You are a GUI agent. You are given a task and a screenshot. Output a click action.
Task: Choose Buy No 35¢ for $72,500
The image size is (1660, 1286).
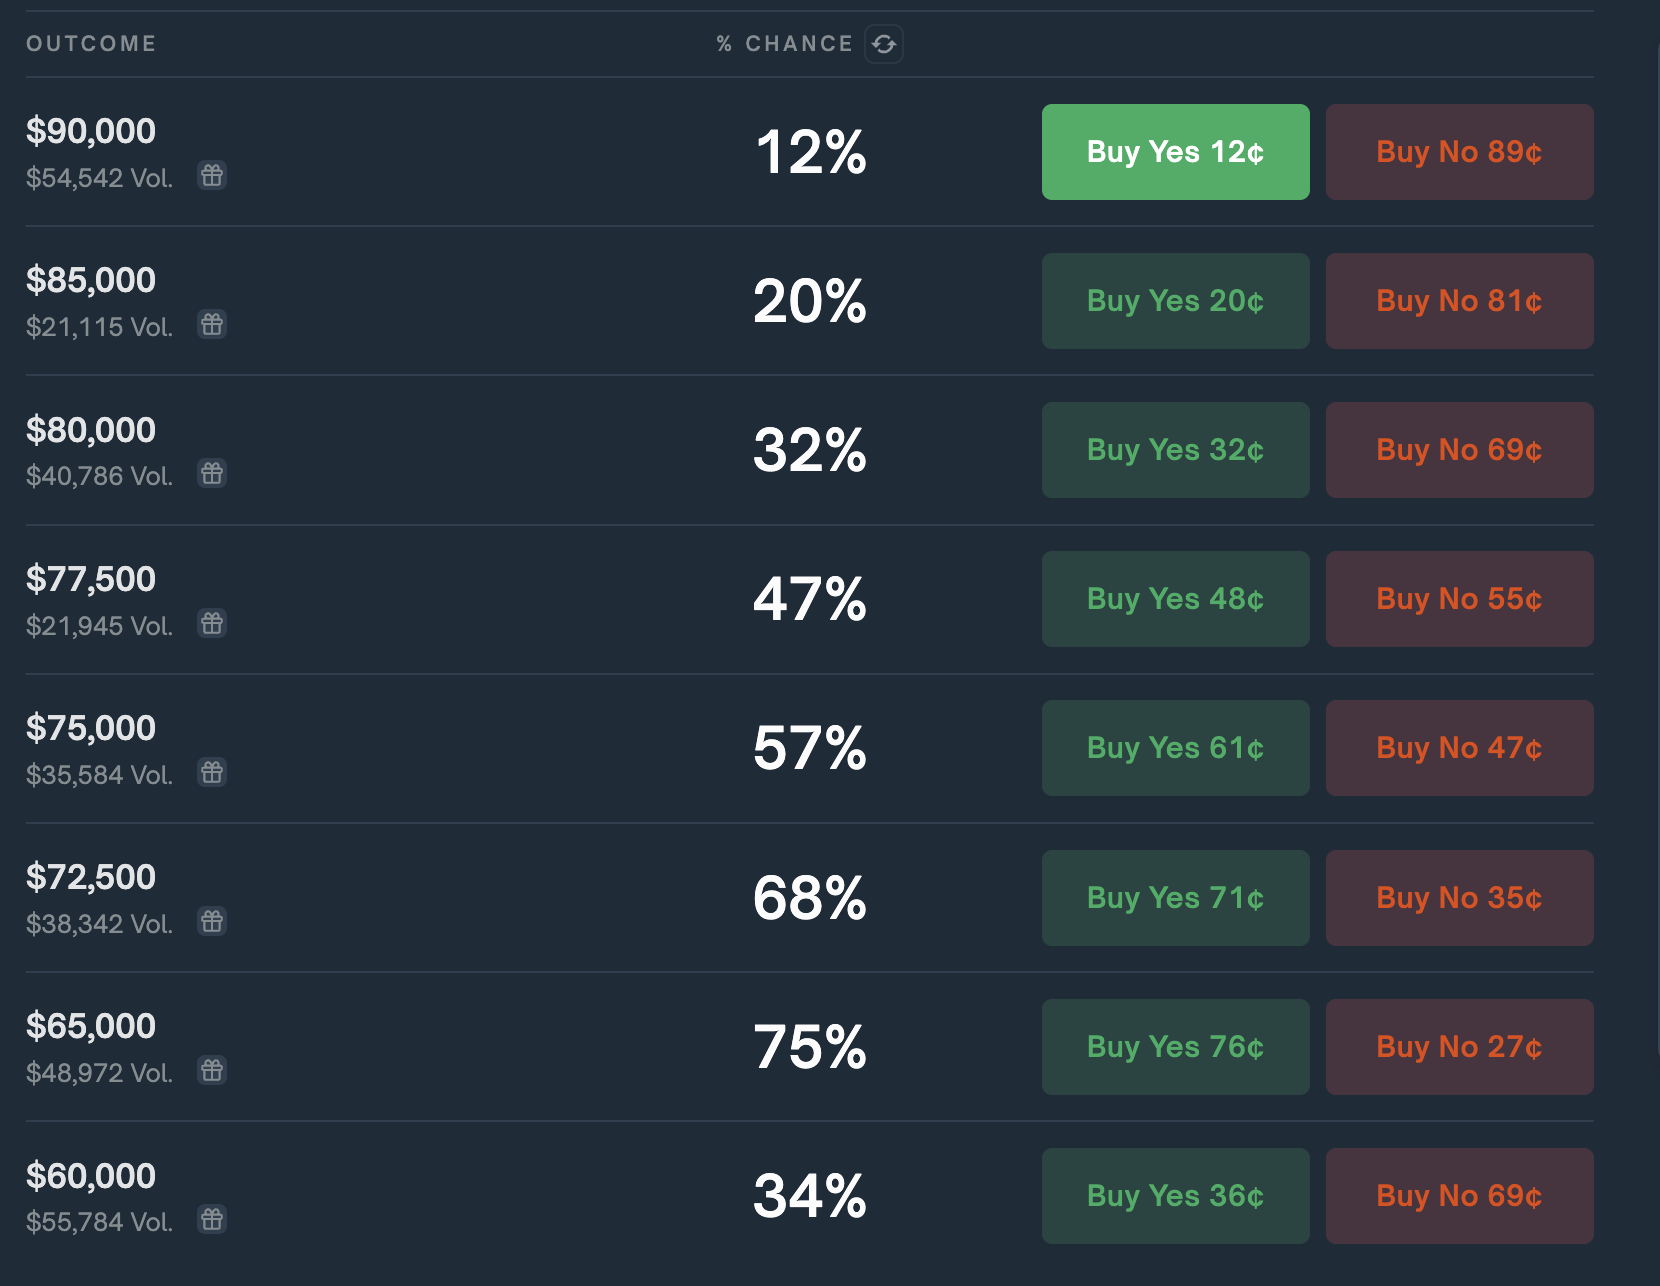click(1459, 898)
